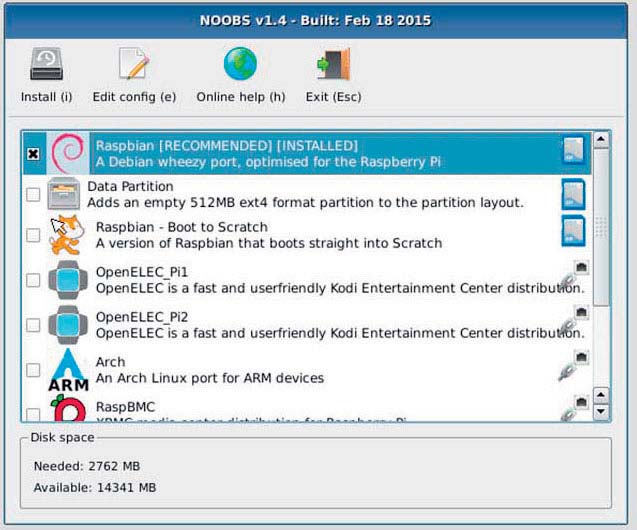The height and width of the screenshot is (530, 637).
Task: Click the top scrollbar up arrow
Action: (x=601, y=140)
